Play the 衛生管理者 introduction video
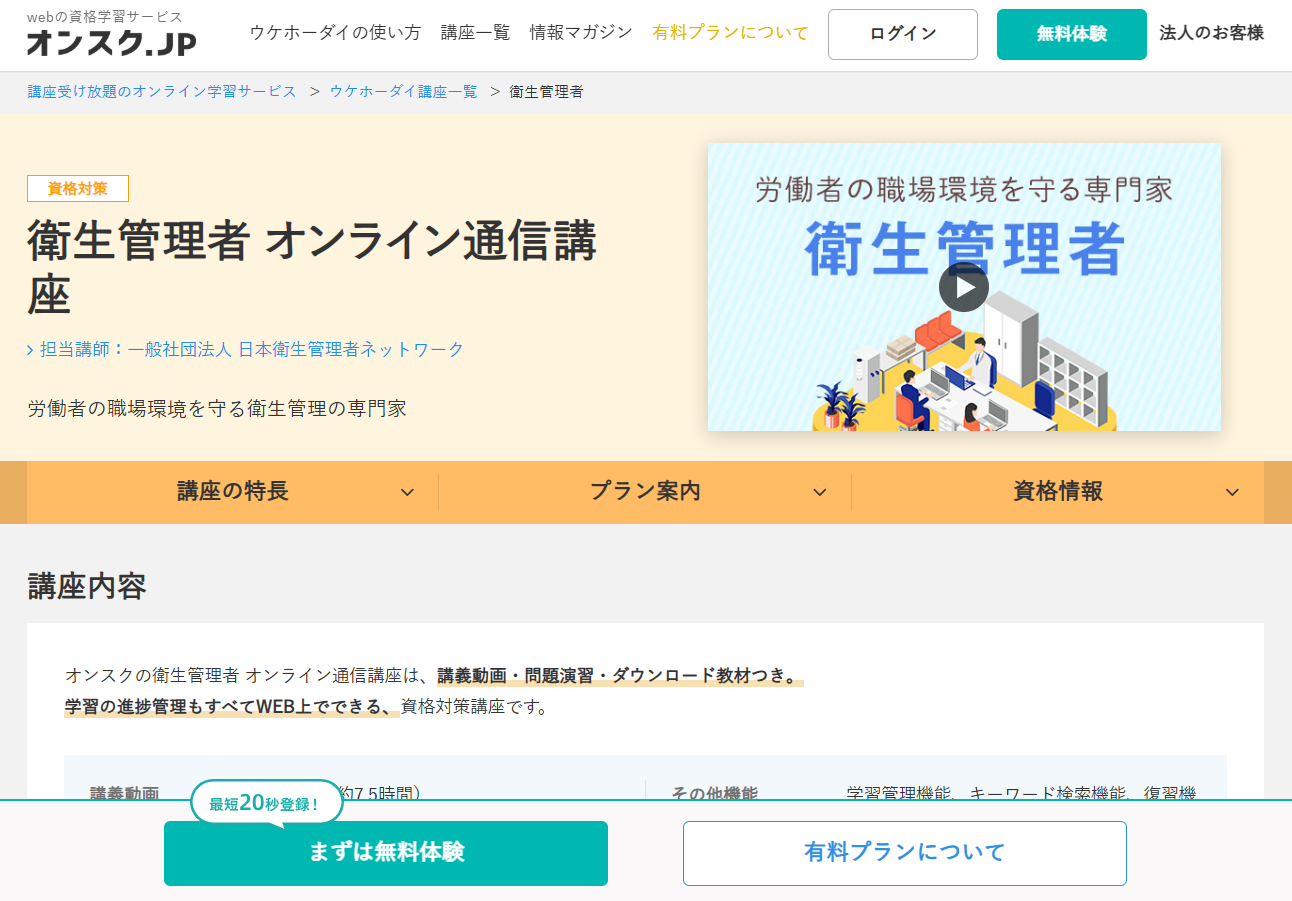Viewport: 1292px width, 901px height. coord(963,288)
